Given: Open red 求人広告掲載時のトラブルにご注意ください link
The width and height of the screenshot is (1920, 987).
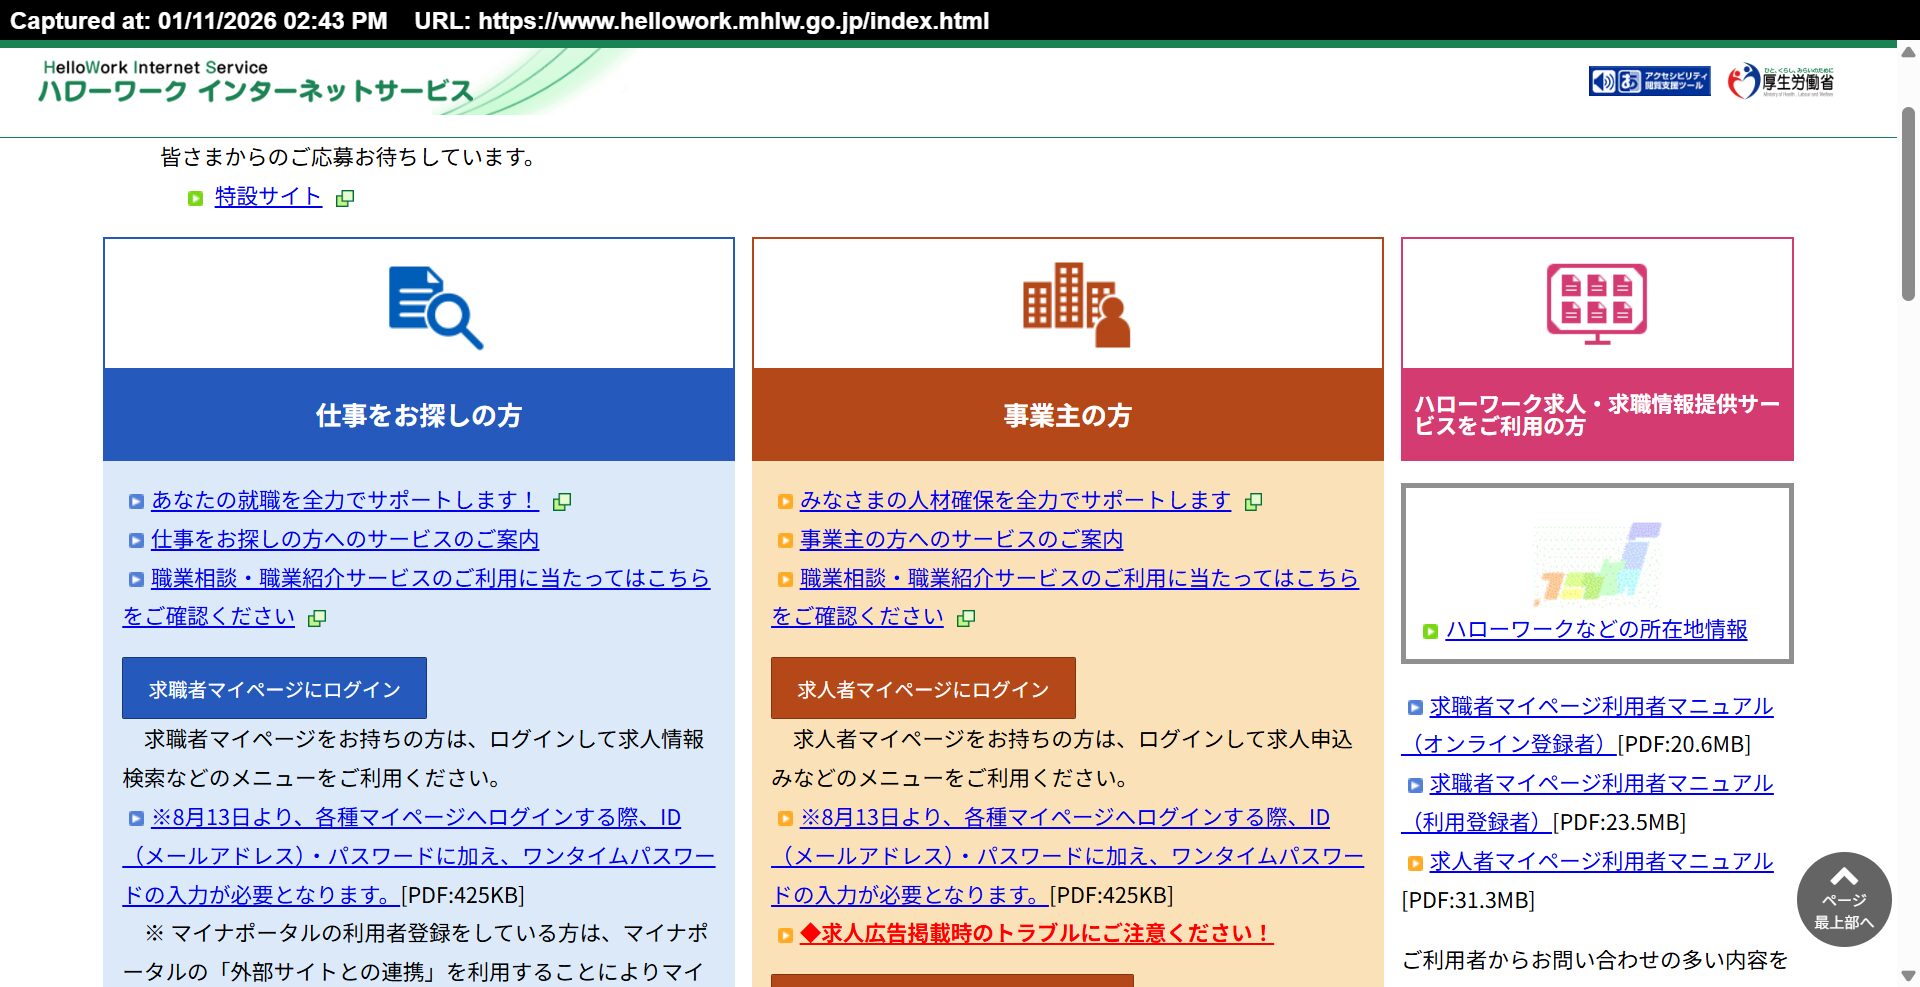Looking at the screenshot, I should pos(1037,933).
